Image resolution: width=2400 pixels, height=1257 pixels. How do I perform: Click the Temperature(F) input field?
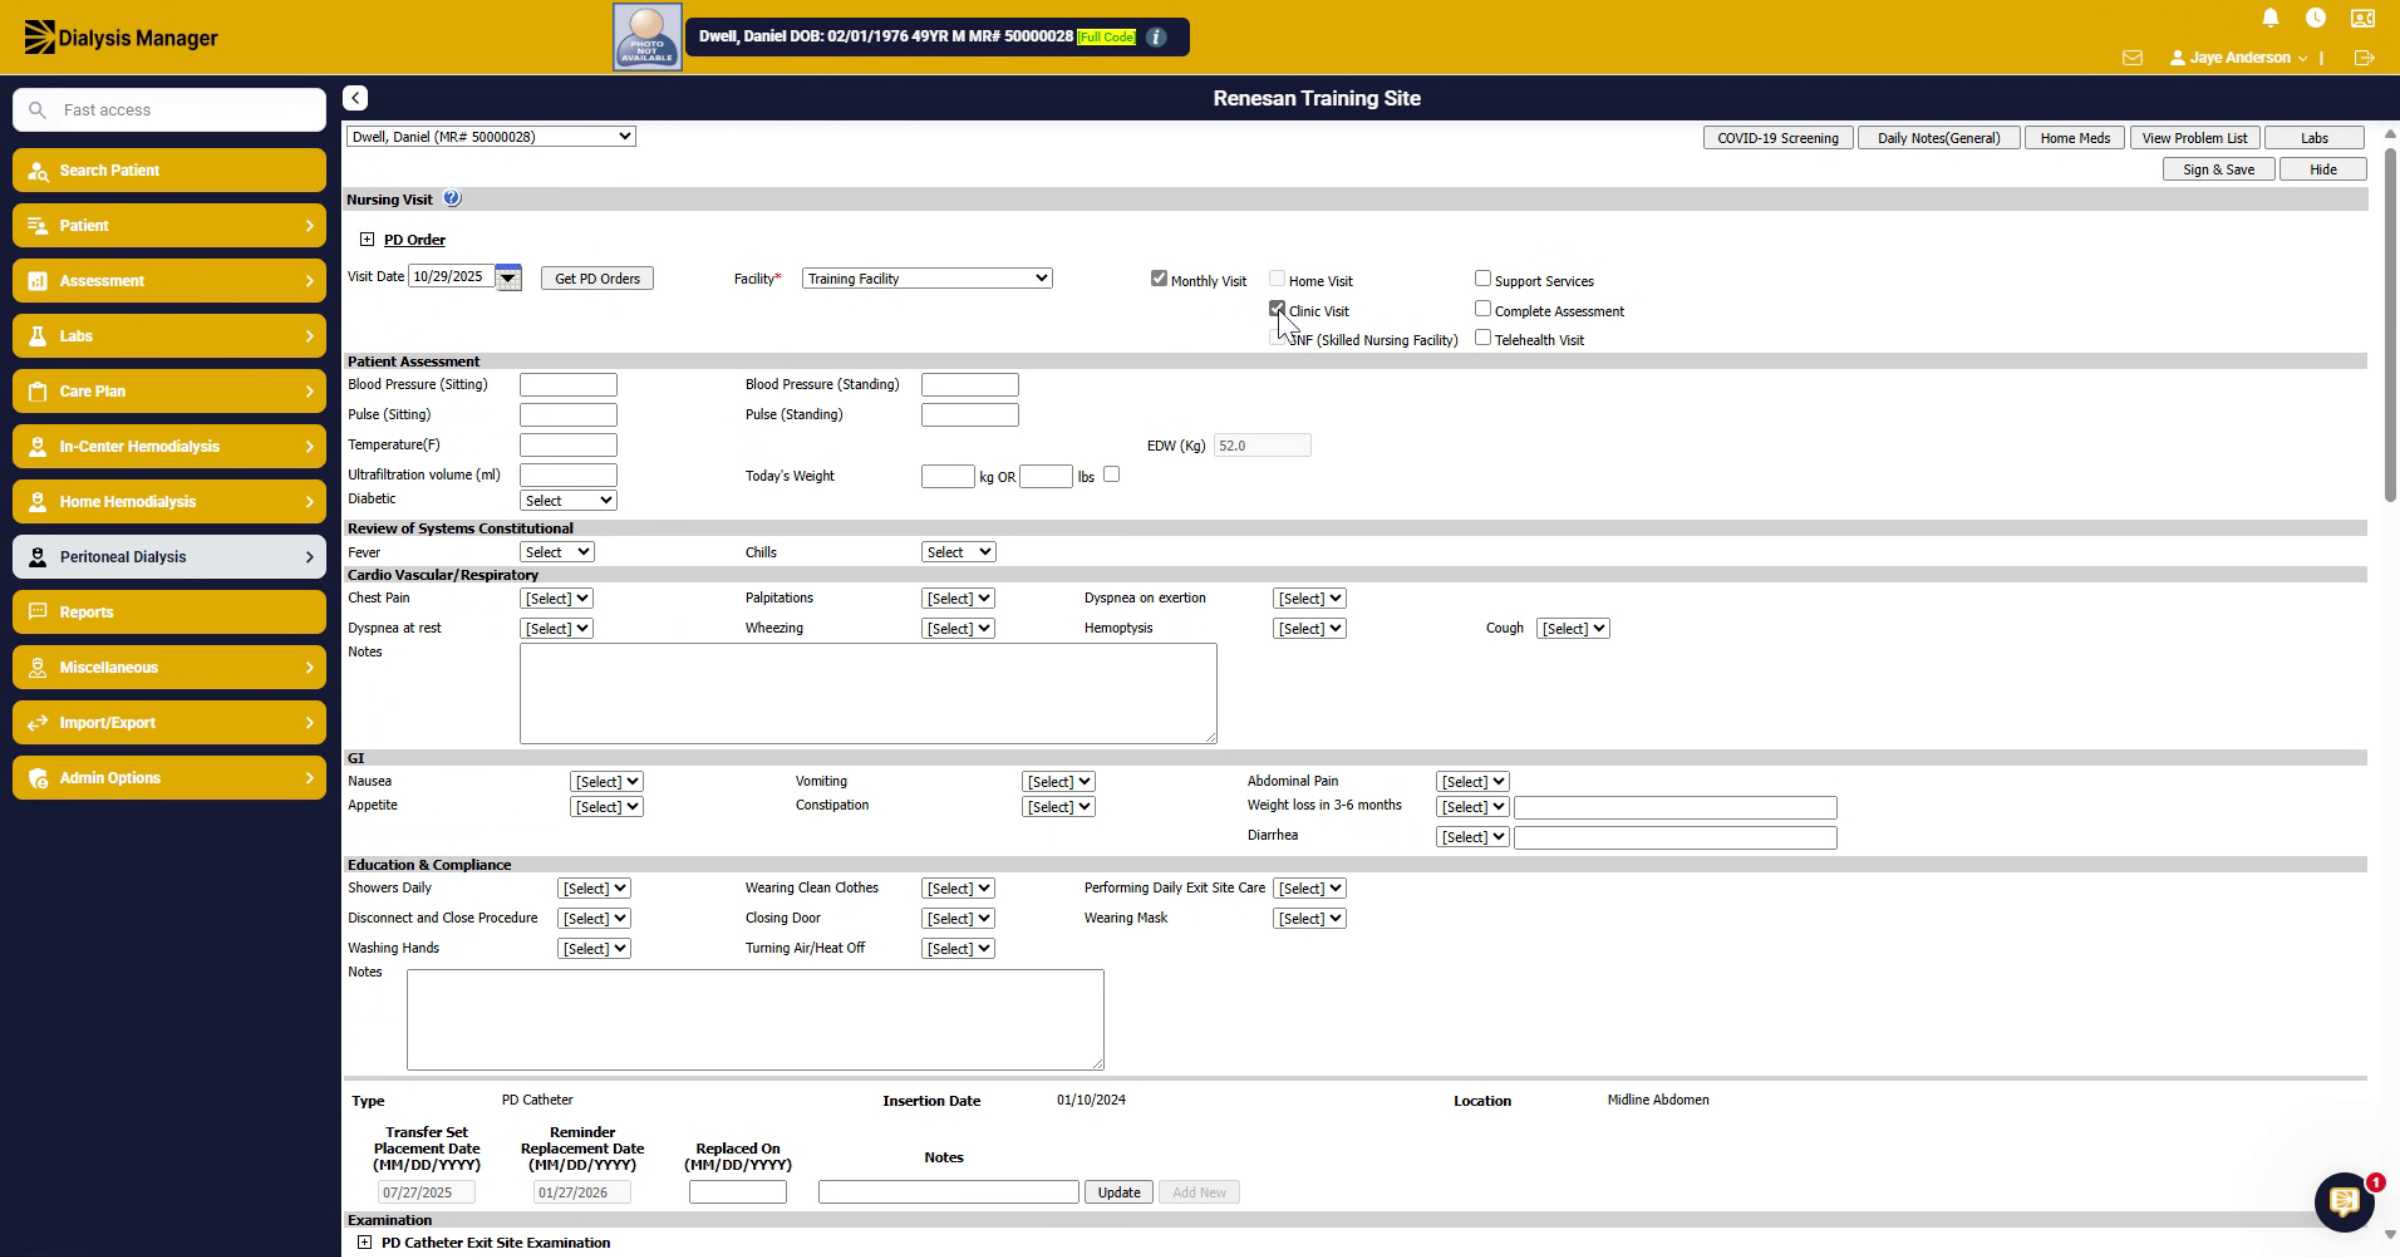(568, 444)
